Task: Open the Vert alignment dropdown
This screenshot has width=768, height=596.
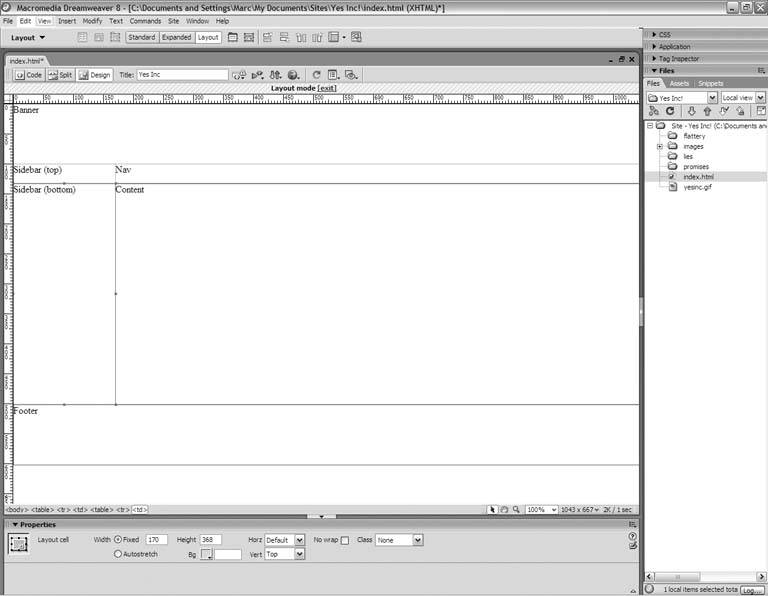Action: [x=299, y=554]
